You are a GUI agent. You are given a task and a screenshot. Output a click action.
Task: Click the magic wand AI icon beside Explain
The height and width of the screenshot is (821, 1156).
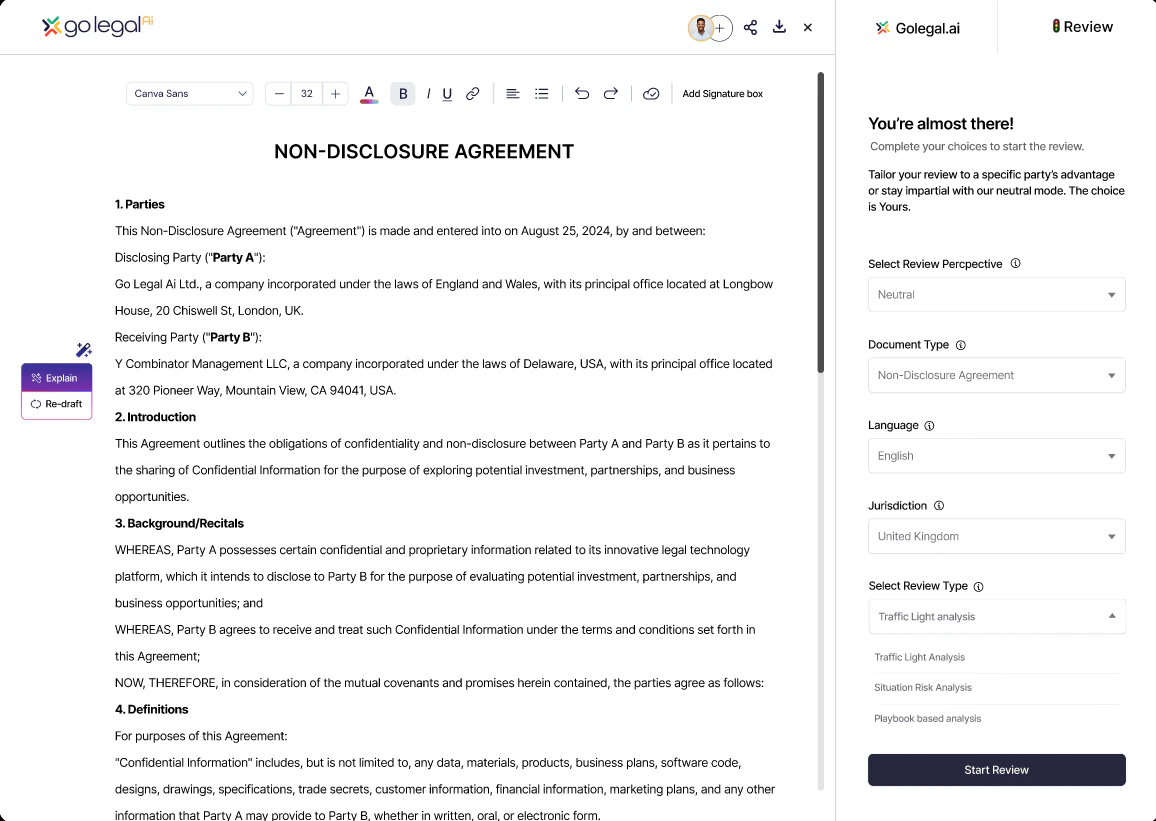pyautogui.click(x=84, y=350)
